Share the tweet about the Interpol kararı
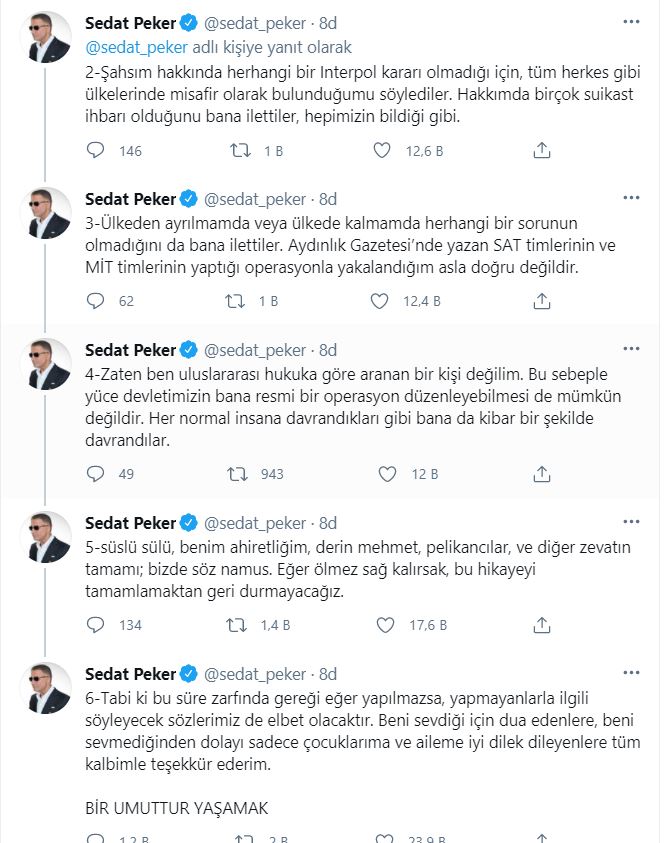The width and height of the screenshot is (668, 843). click(x=542, y=150)
